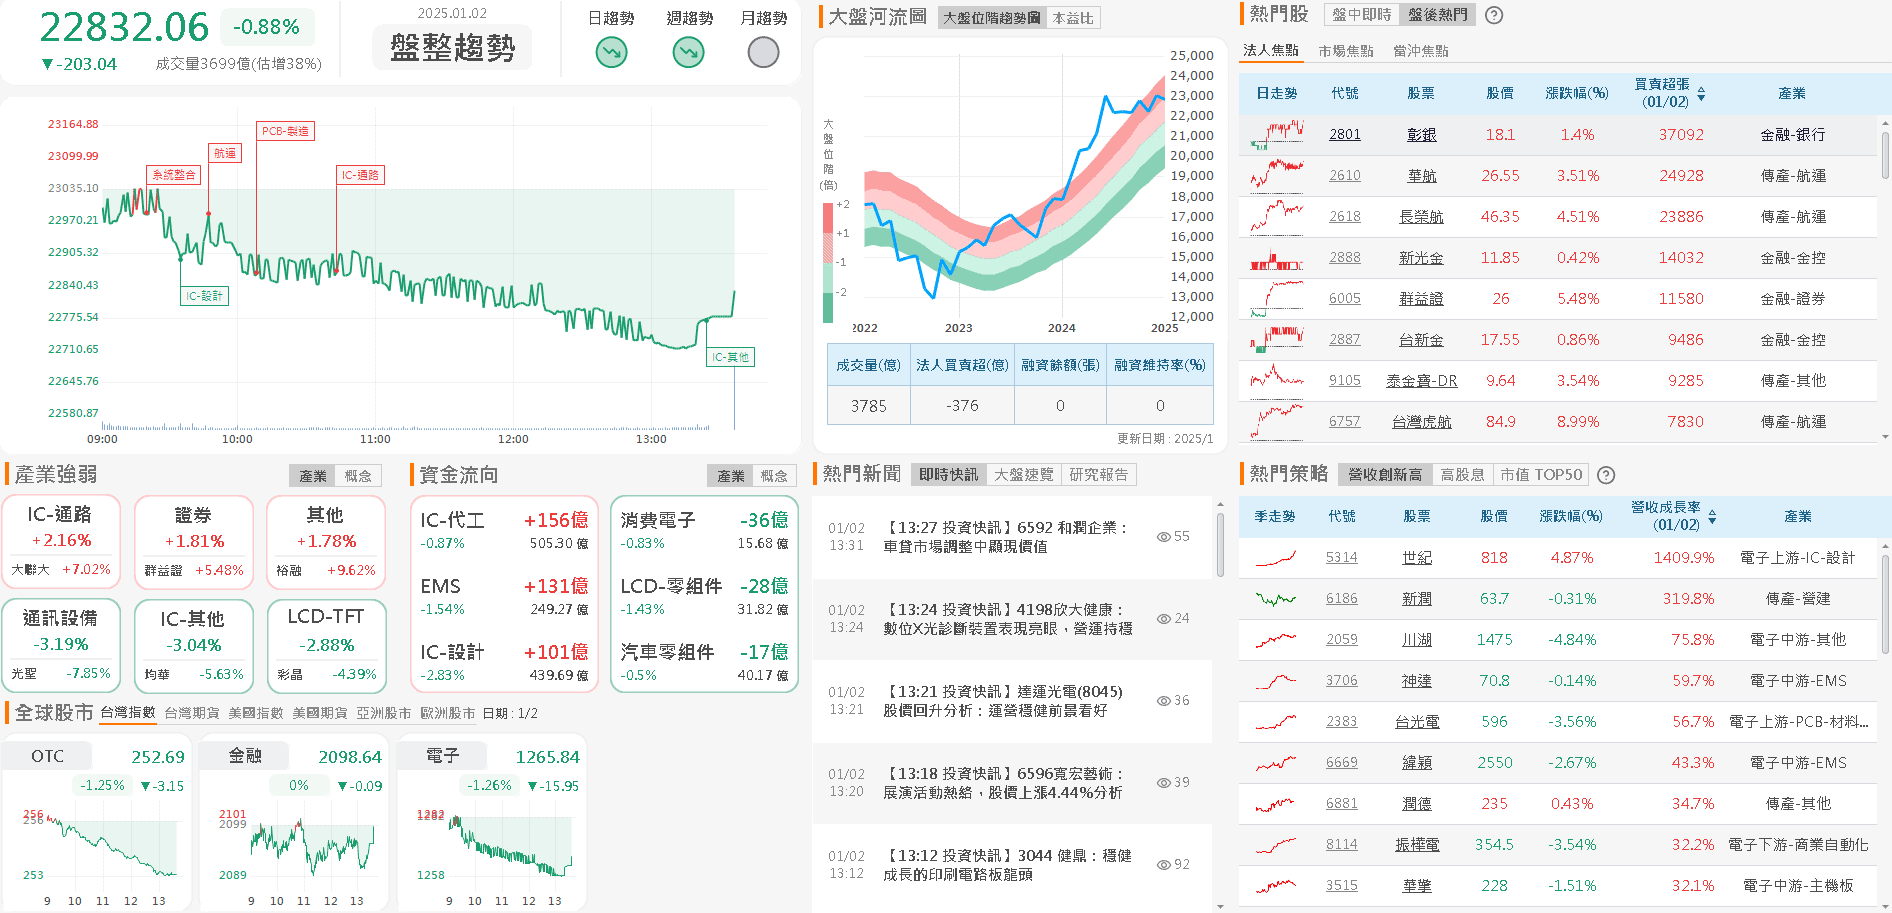This screenshot has height=913, width=1892.
Task: Toggle 產業強弱 panel to 概念
Action: 358,476
